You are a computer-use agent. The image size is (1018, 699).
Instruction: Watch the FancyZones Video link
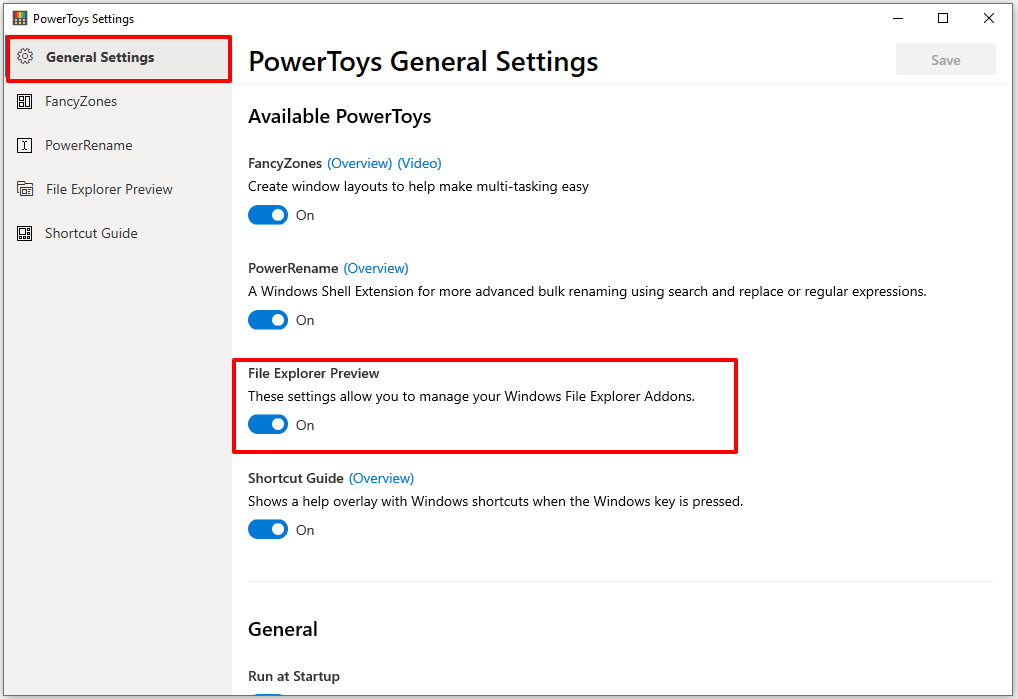coord(419,163)
